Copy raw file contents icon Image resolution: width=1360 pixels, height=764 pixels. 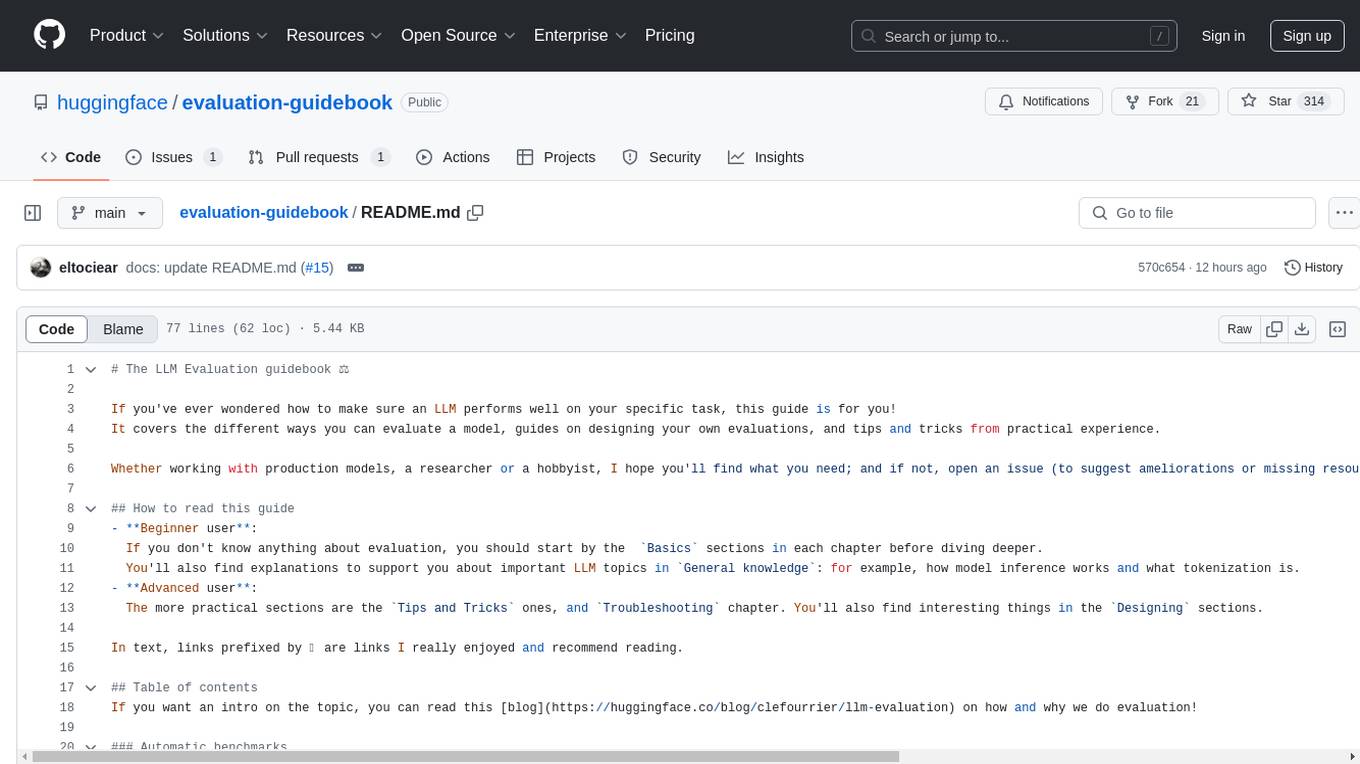tap(1274, 329)
